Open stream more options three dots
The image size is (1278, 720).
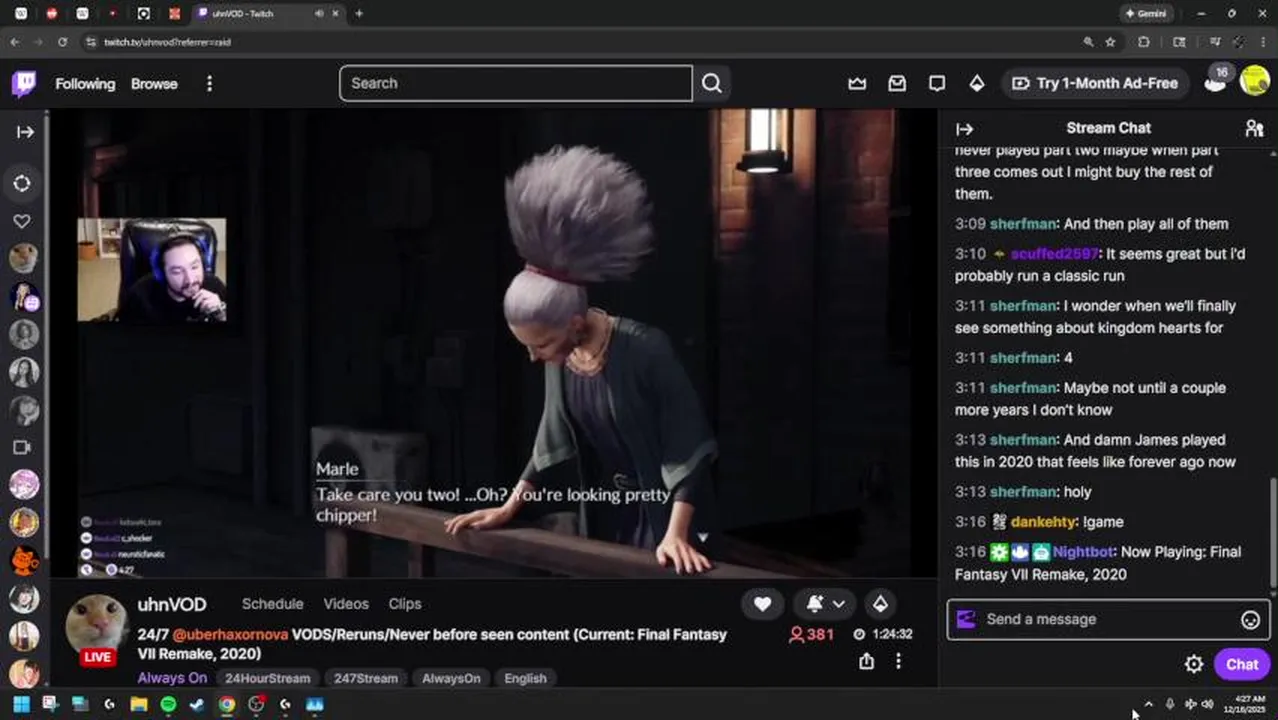898,661
